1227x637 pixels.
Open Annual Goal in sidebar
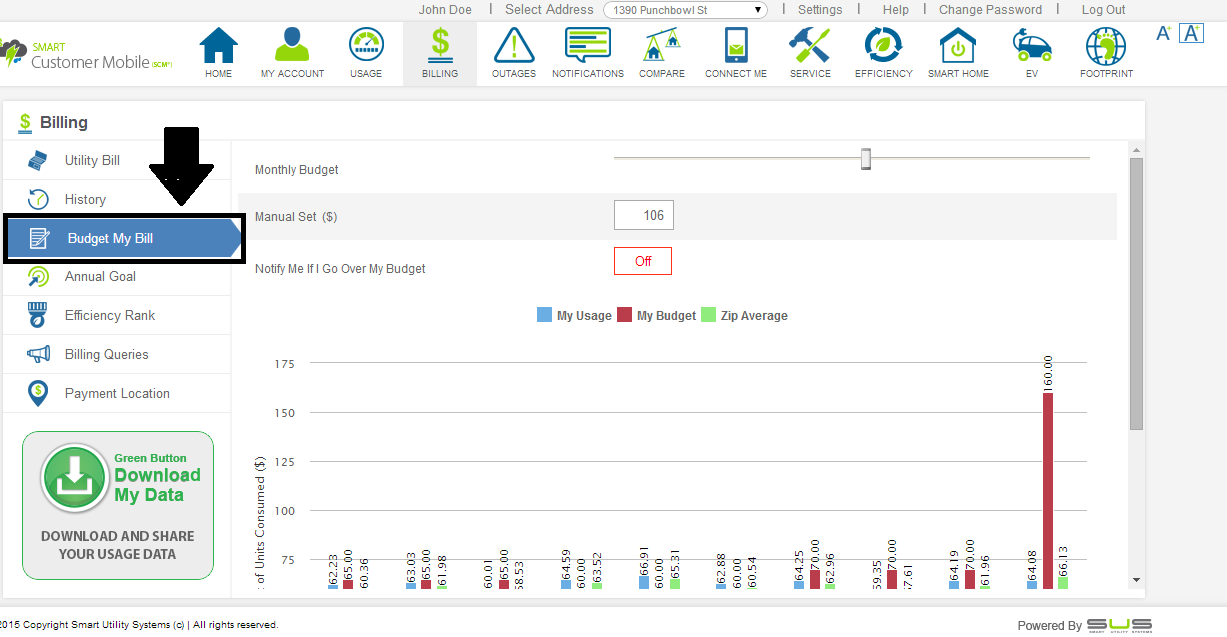pyautogui.click(x=100, y=276)
